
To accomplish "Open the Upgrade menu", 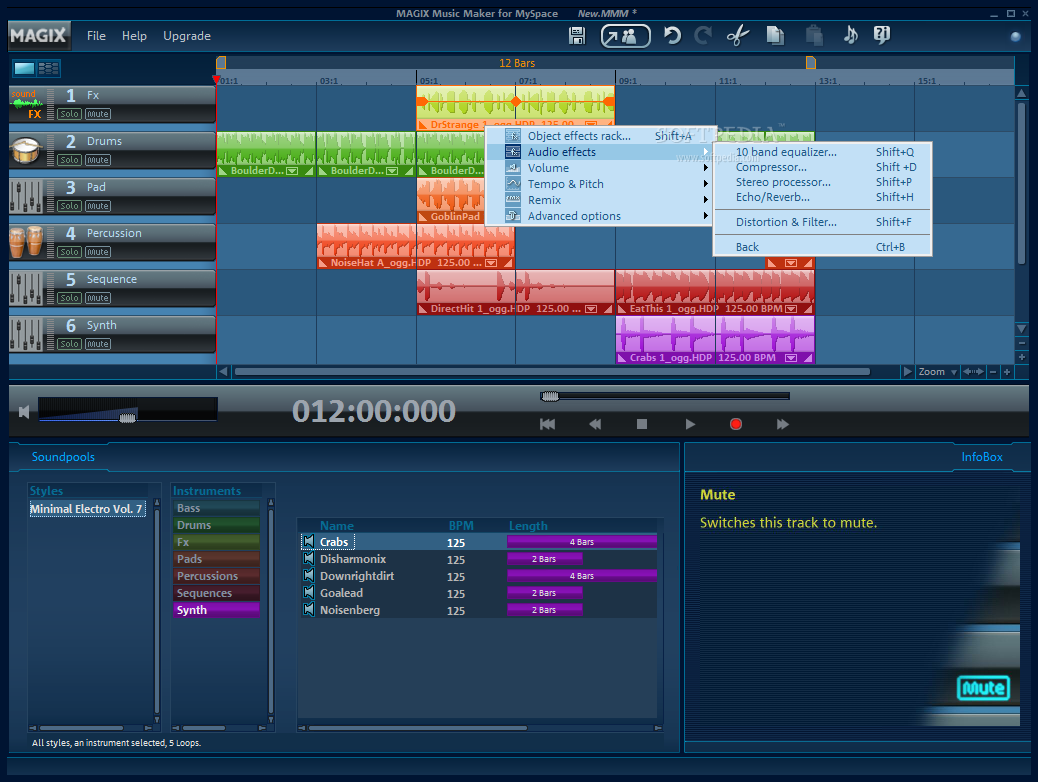I will (x=187, y=36).
